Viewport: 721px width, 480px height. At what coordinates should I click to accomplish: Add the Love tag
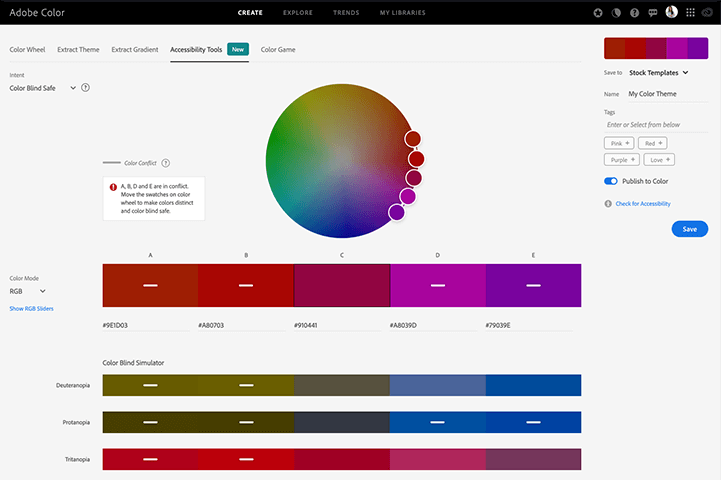(659, 160)
